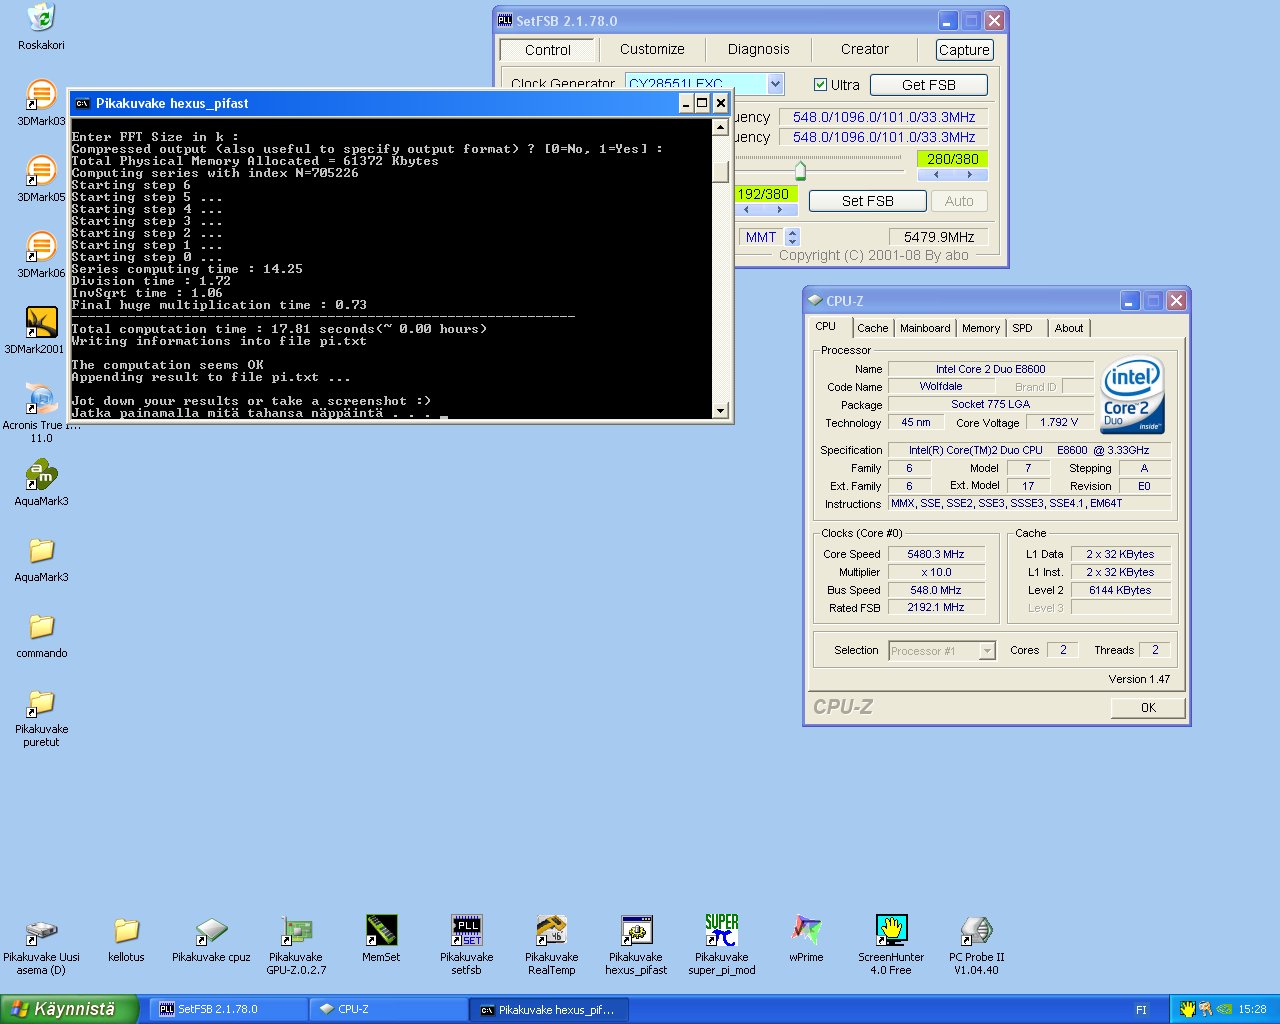Launch PC Probe II V1.04.40 icon

(976, 946)
